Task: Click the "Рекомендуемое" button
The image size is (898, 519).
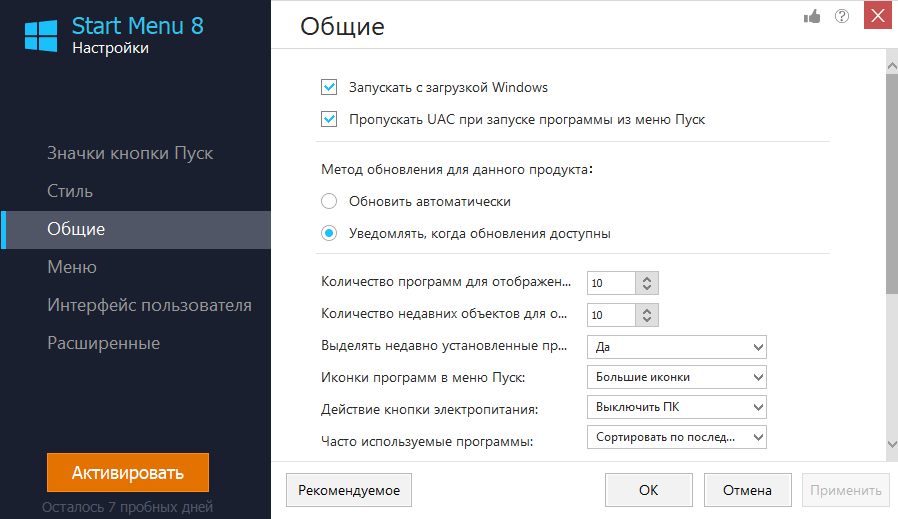Action: click(349, 490)
